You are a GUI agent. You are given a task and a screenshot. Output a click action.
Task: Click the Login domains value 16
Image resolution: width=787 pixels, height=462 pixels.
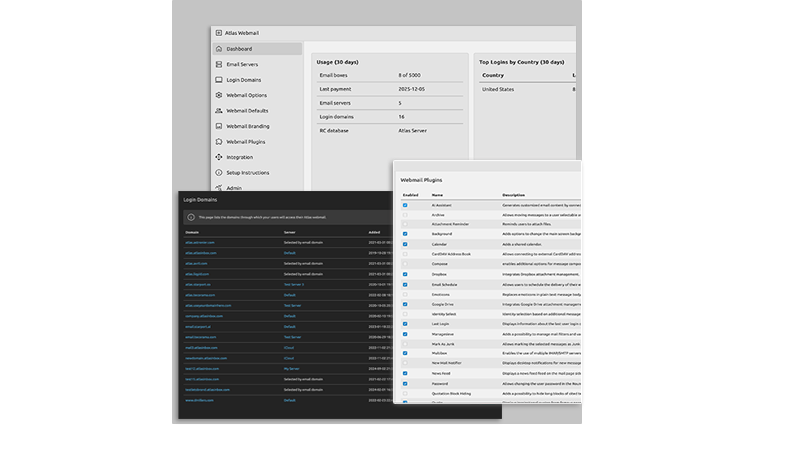pos(402,117)
